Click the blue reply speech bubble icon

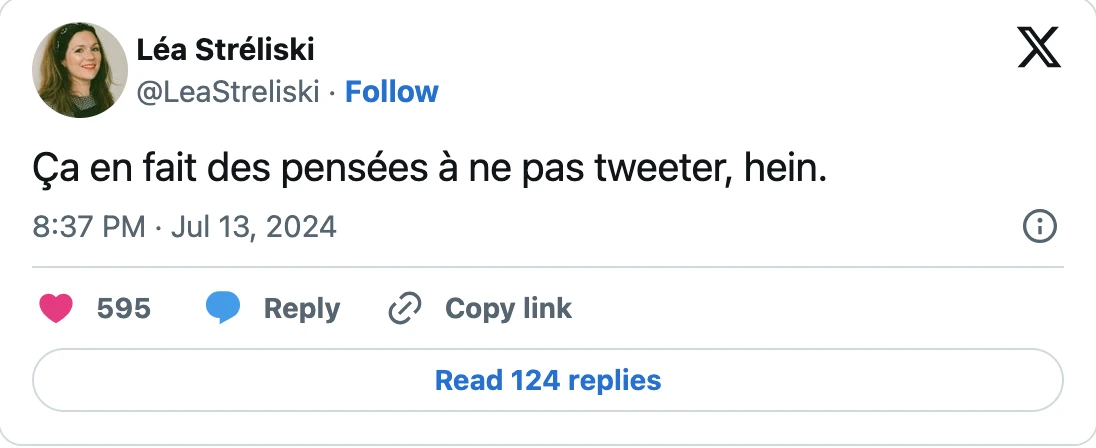(x=223, y=309)
